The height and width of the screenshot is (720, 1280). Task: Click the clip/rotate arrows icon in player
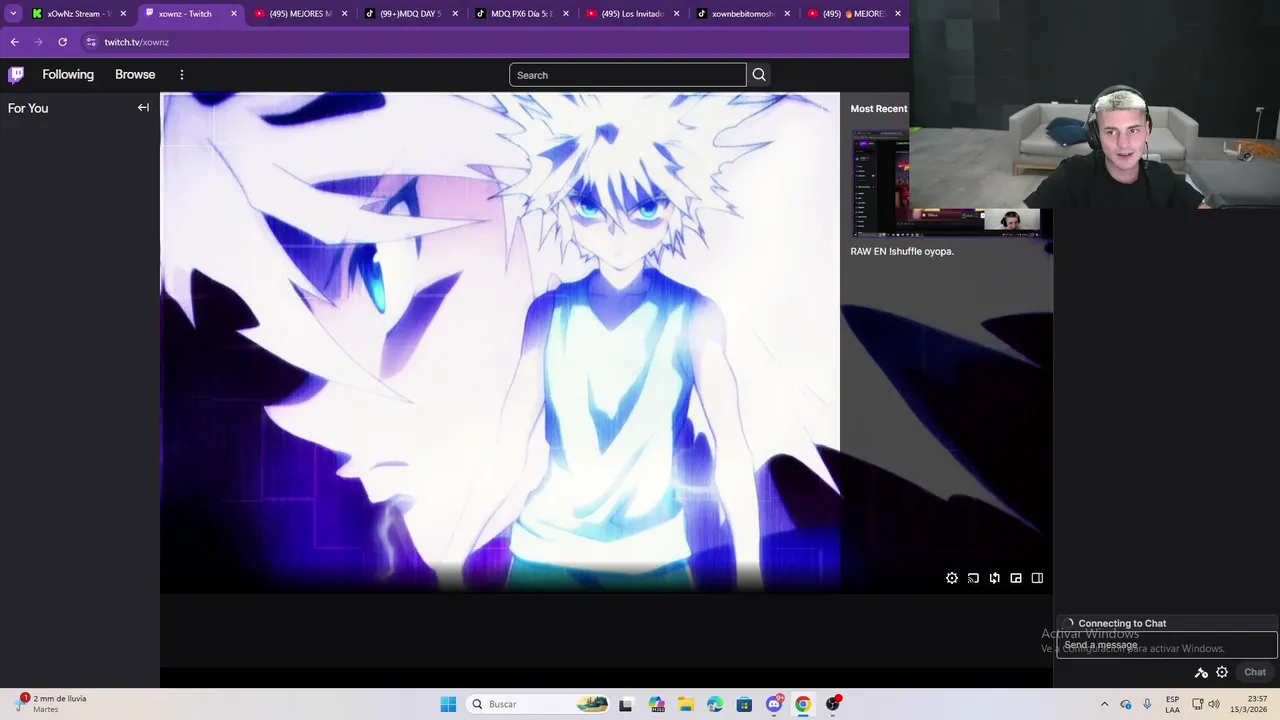[995, 578]
